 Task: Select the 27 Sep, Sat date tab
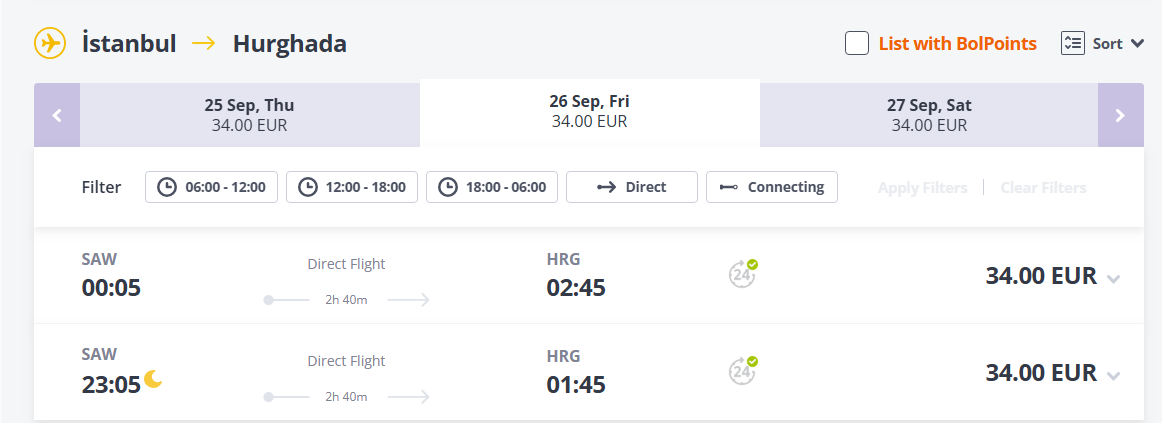[x=929, y=115]
